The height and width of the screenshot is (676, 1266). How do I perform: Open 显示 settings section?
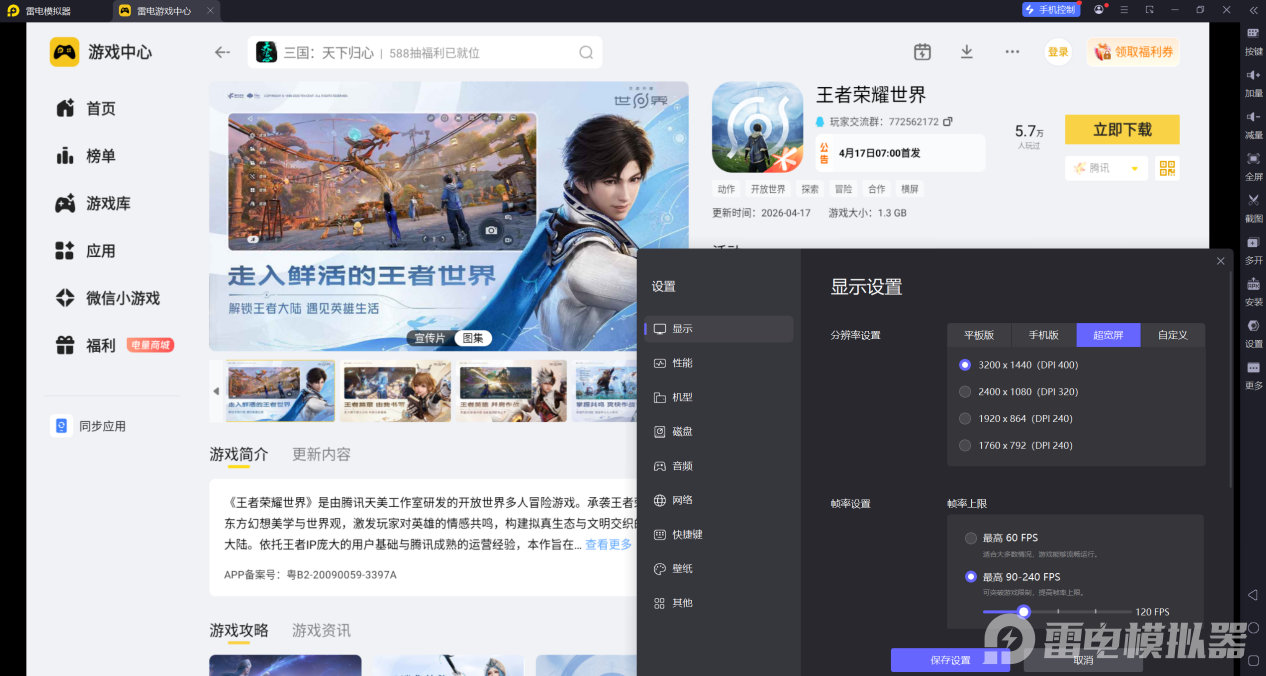pos(719,329)
